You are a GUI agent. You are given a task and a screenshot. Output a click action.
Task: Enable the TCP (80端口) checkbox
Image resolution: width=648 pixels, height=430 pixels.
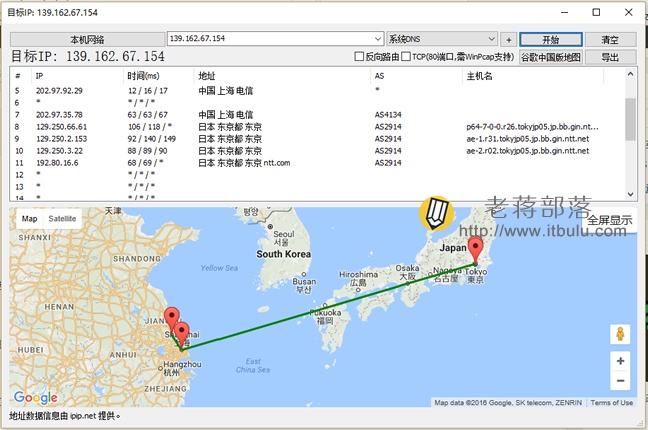click(x=406, y=57)
